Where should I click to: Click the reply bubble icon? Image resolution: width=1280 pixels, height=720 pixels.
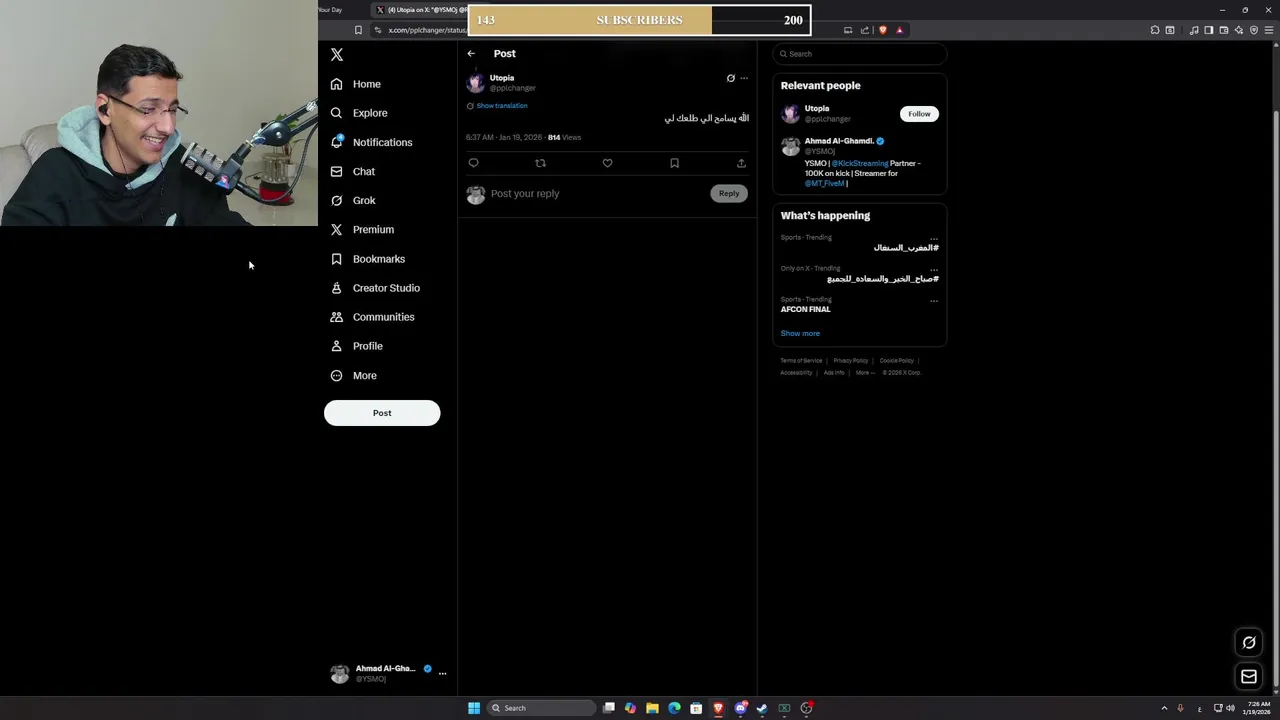point(474,163)
